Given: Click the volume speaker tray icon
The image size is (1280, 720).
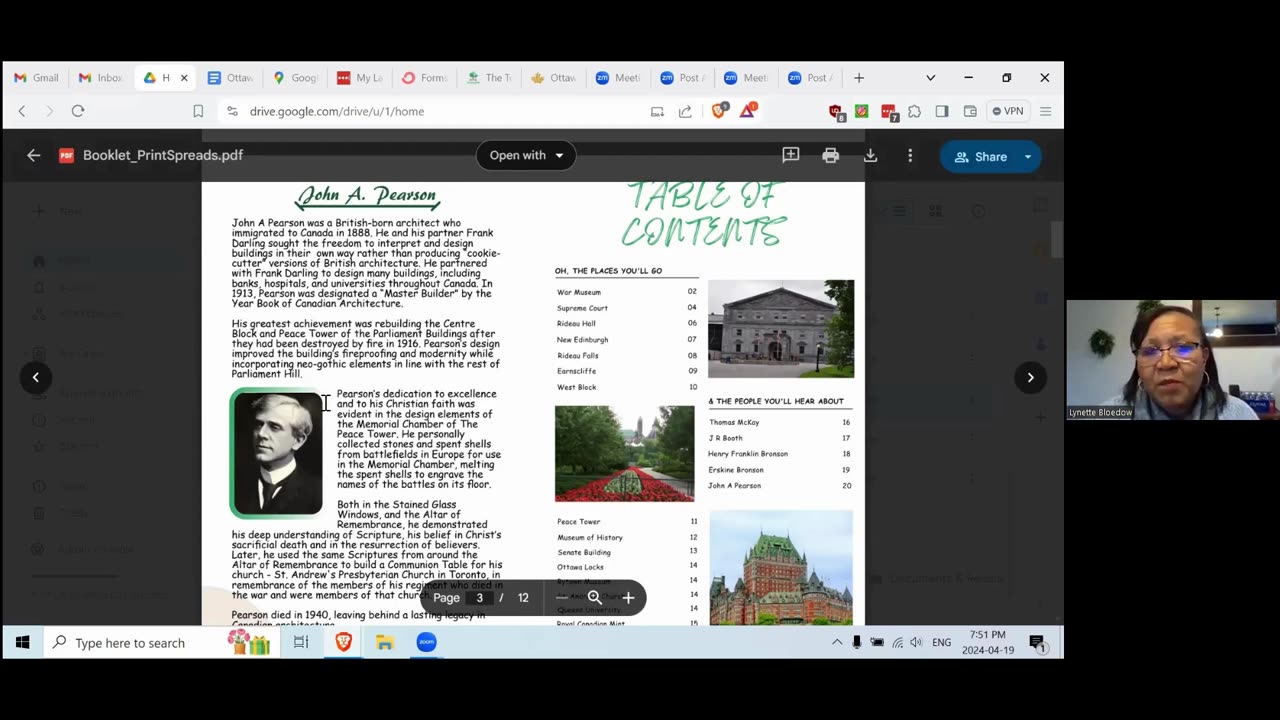Looking at the screenshot, I should click(916, 642).
